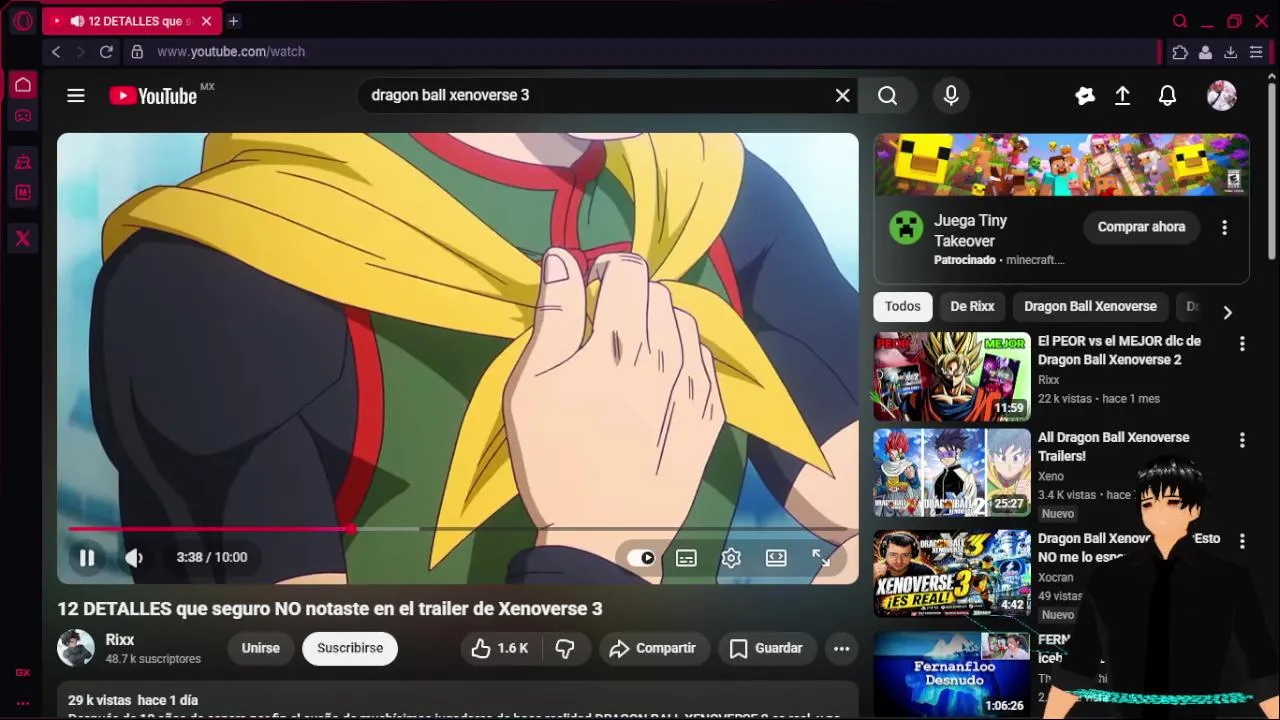This screenshot has width=1280, height=720.
Task: Select the Dragon Ball Xenoverse chip
Action: click(1090, 306)
